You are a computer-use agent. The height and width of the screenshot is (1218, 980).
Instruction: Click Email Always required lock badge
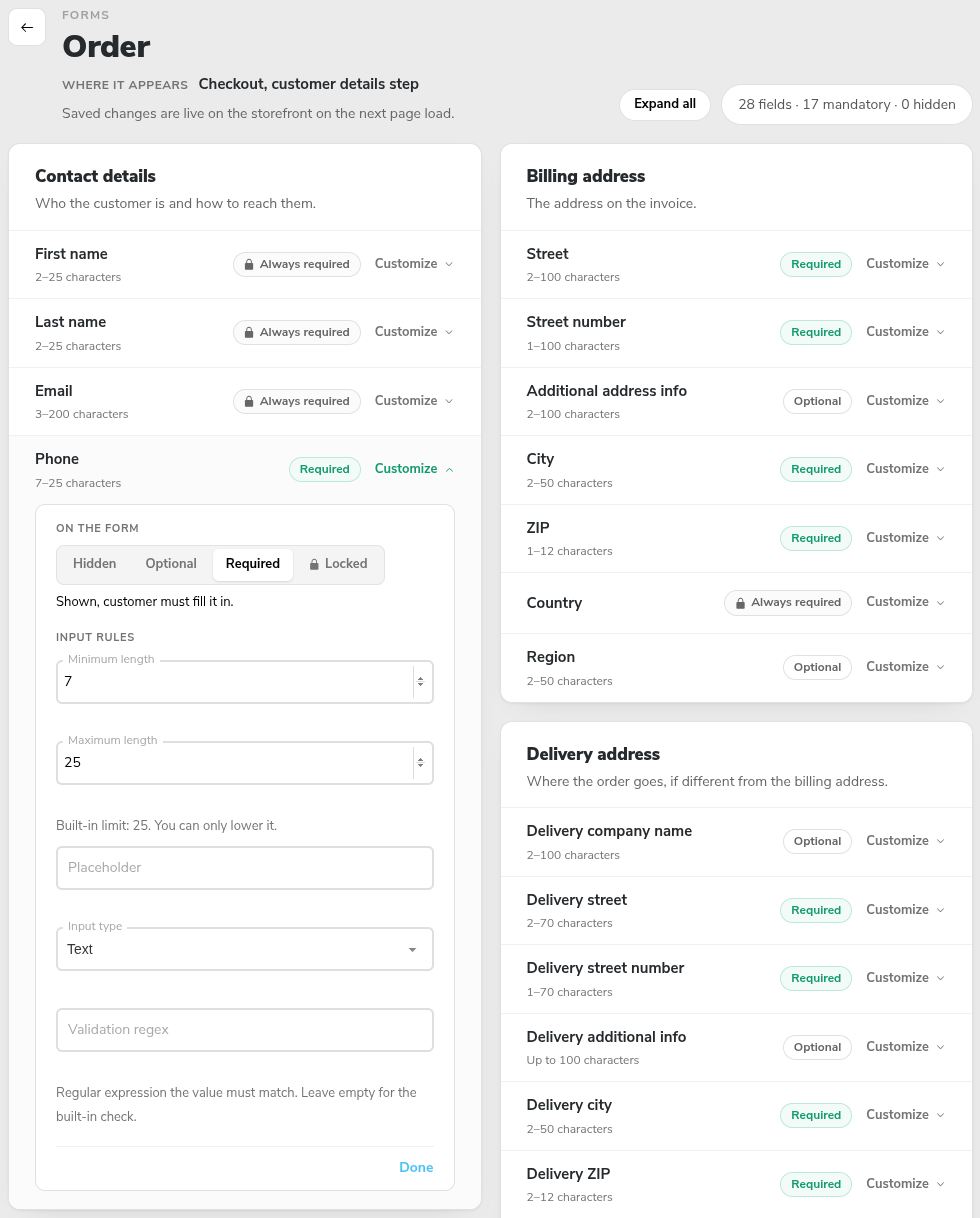(297, 401)
